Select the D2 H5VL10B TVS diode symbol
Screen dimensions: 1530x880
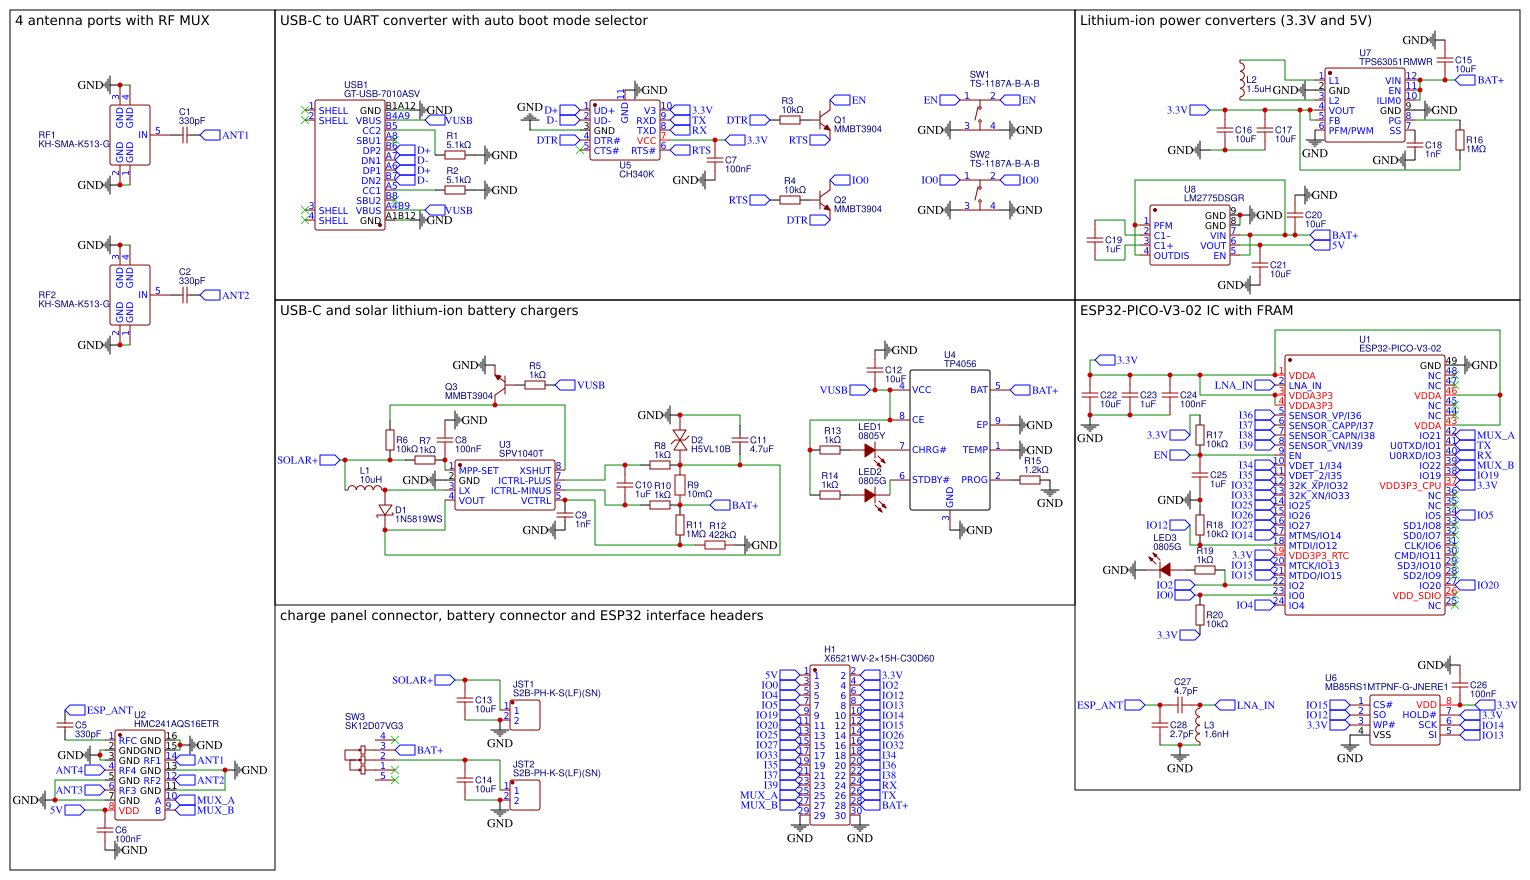point(680,440)
